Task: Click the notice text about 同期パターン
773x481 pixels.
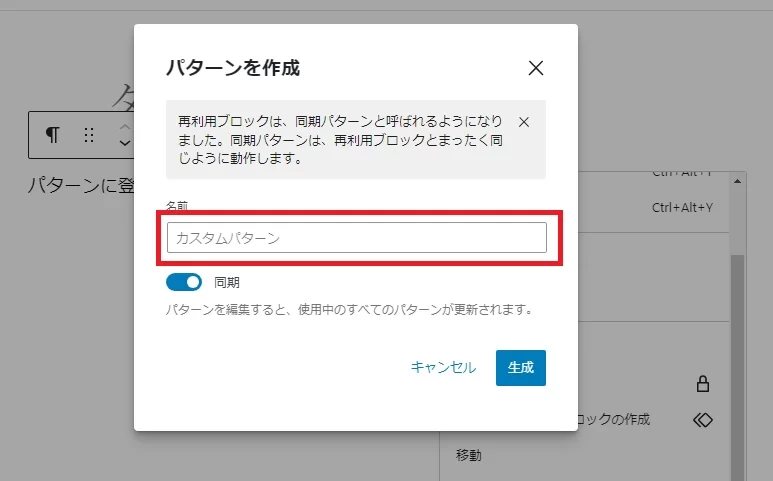Action: click(340, 140)
